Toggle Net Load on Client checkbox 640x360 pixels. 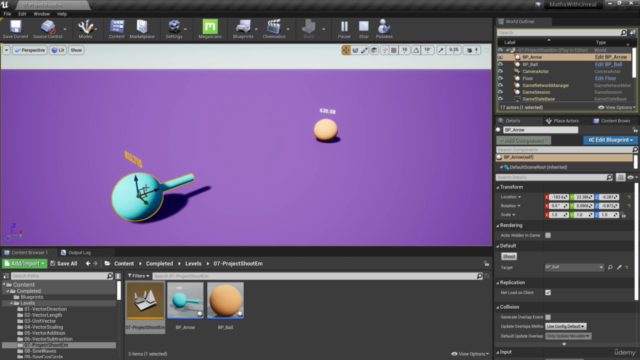pyautogui.click(x=548, y=293)
